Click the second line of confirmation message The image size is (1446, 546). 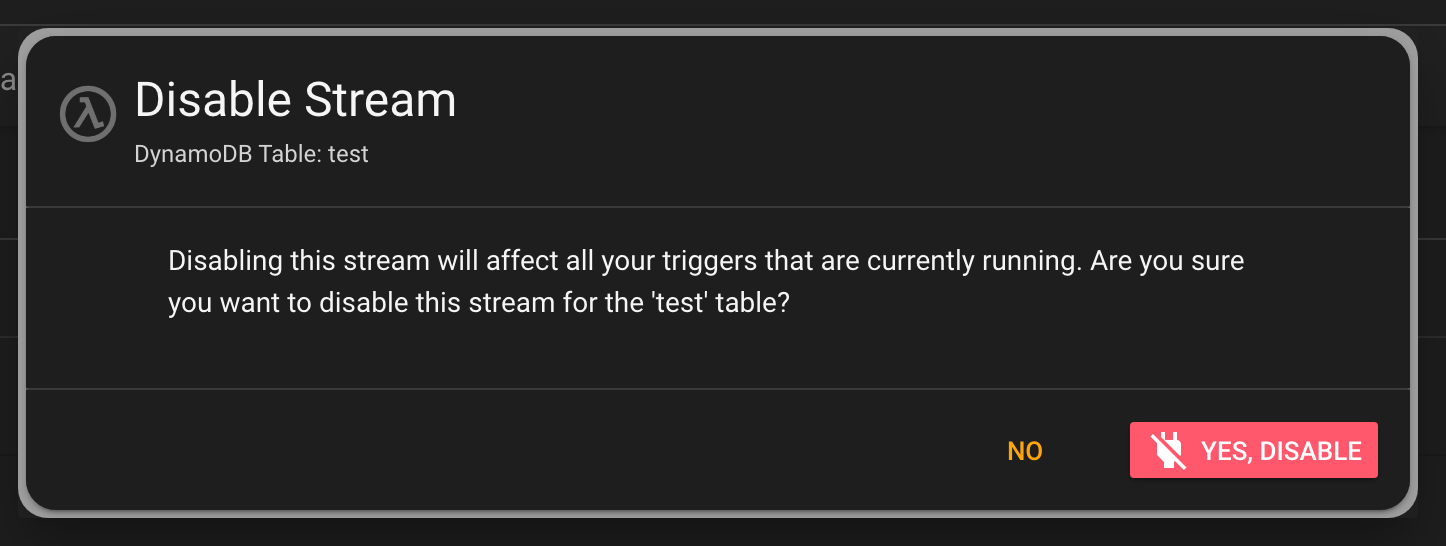tap(479, 303)
